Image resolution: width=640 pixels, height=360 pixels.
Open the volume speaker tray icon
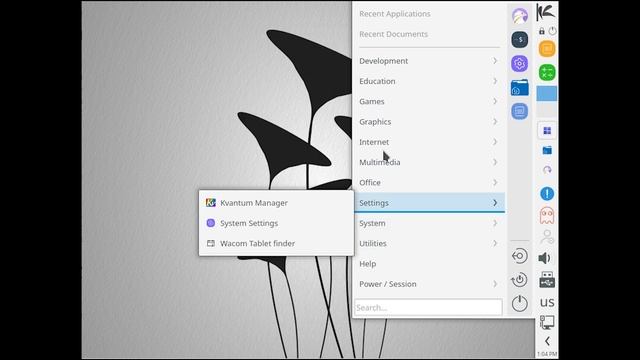pyautogui.click(x=545, y=258)
